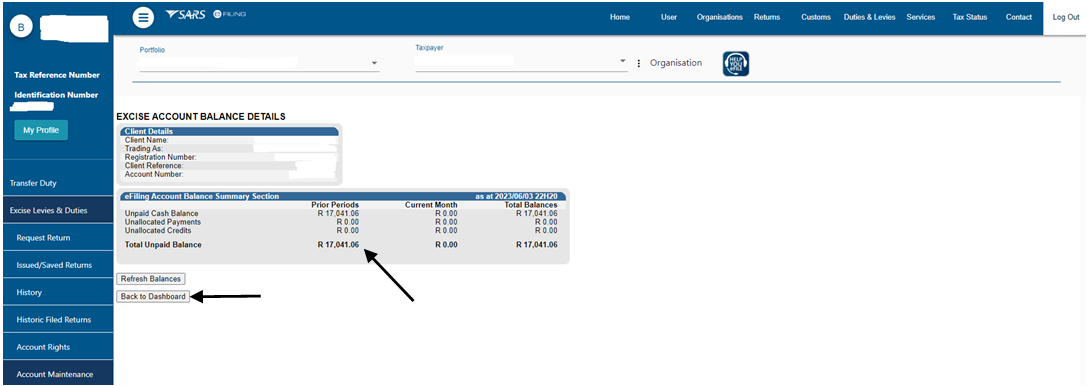This screenshot has height=386, width=1092.
Task: Open the My Profile button
Action: 41,130
